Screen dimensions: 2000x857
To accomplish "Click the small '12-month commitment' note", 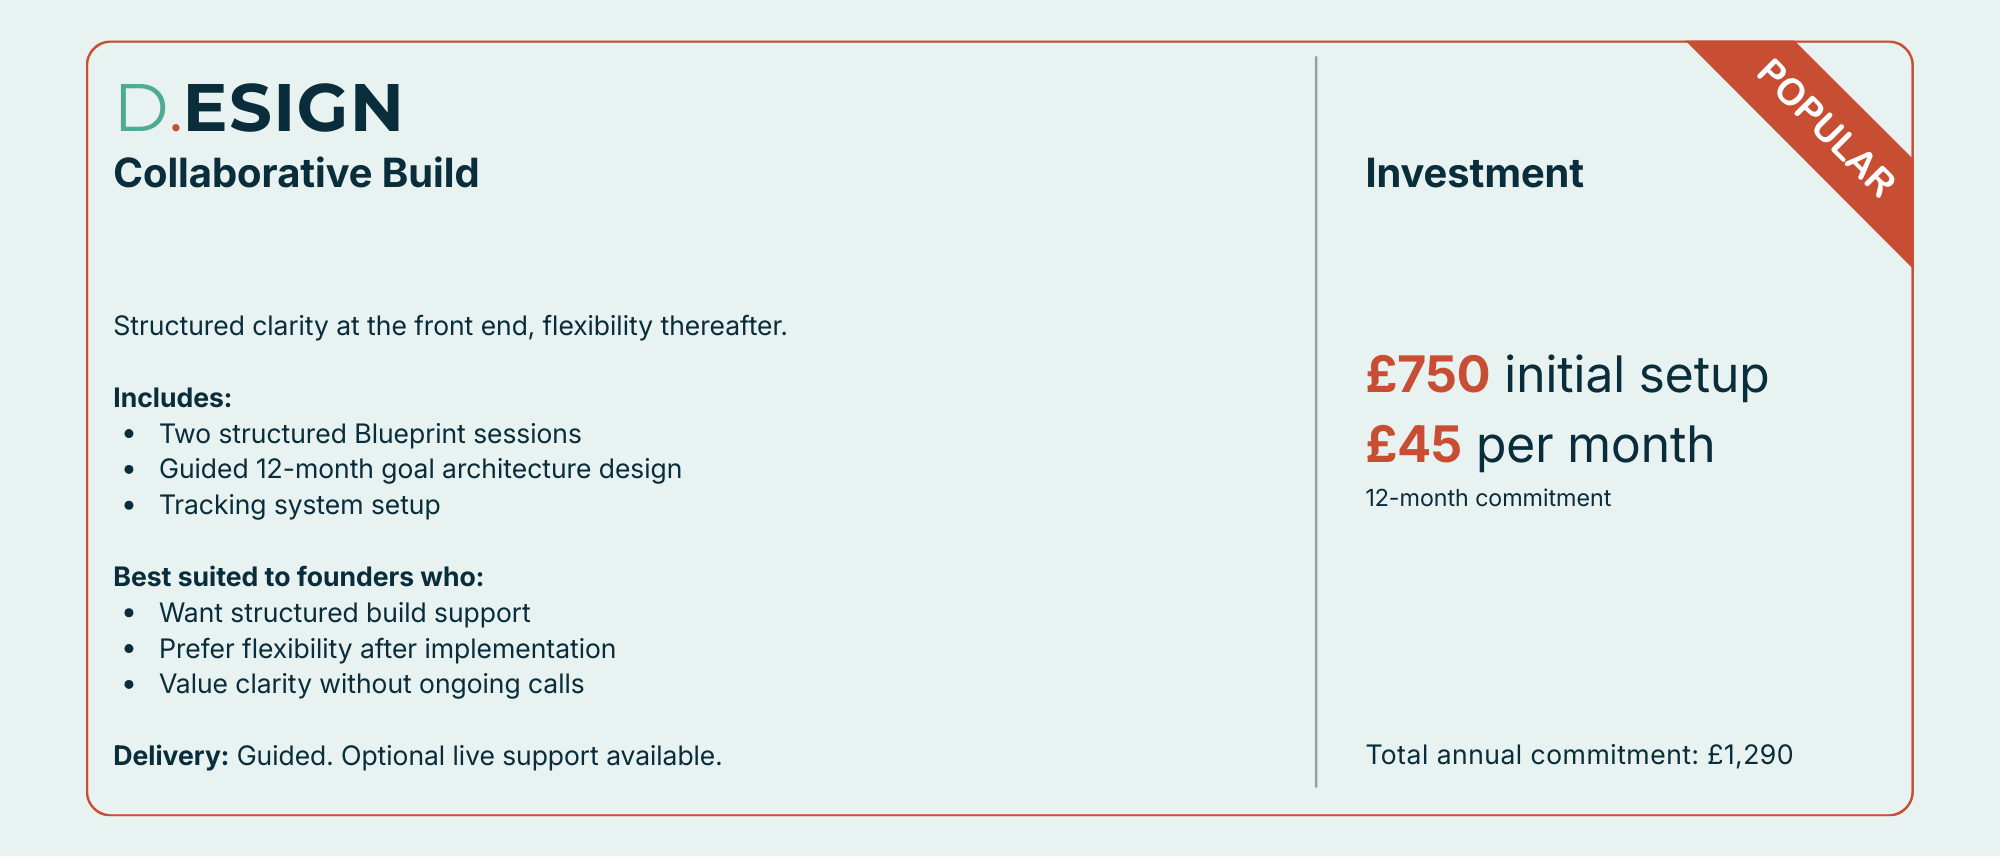I will [1488, 498].
